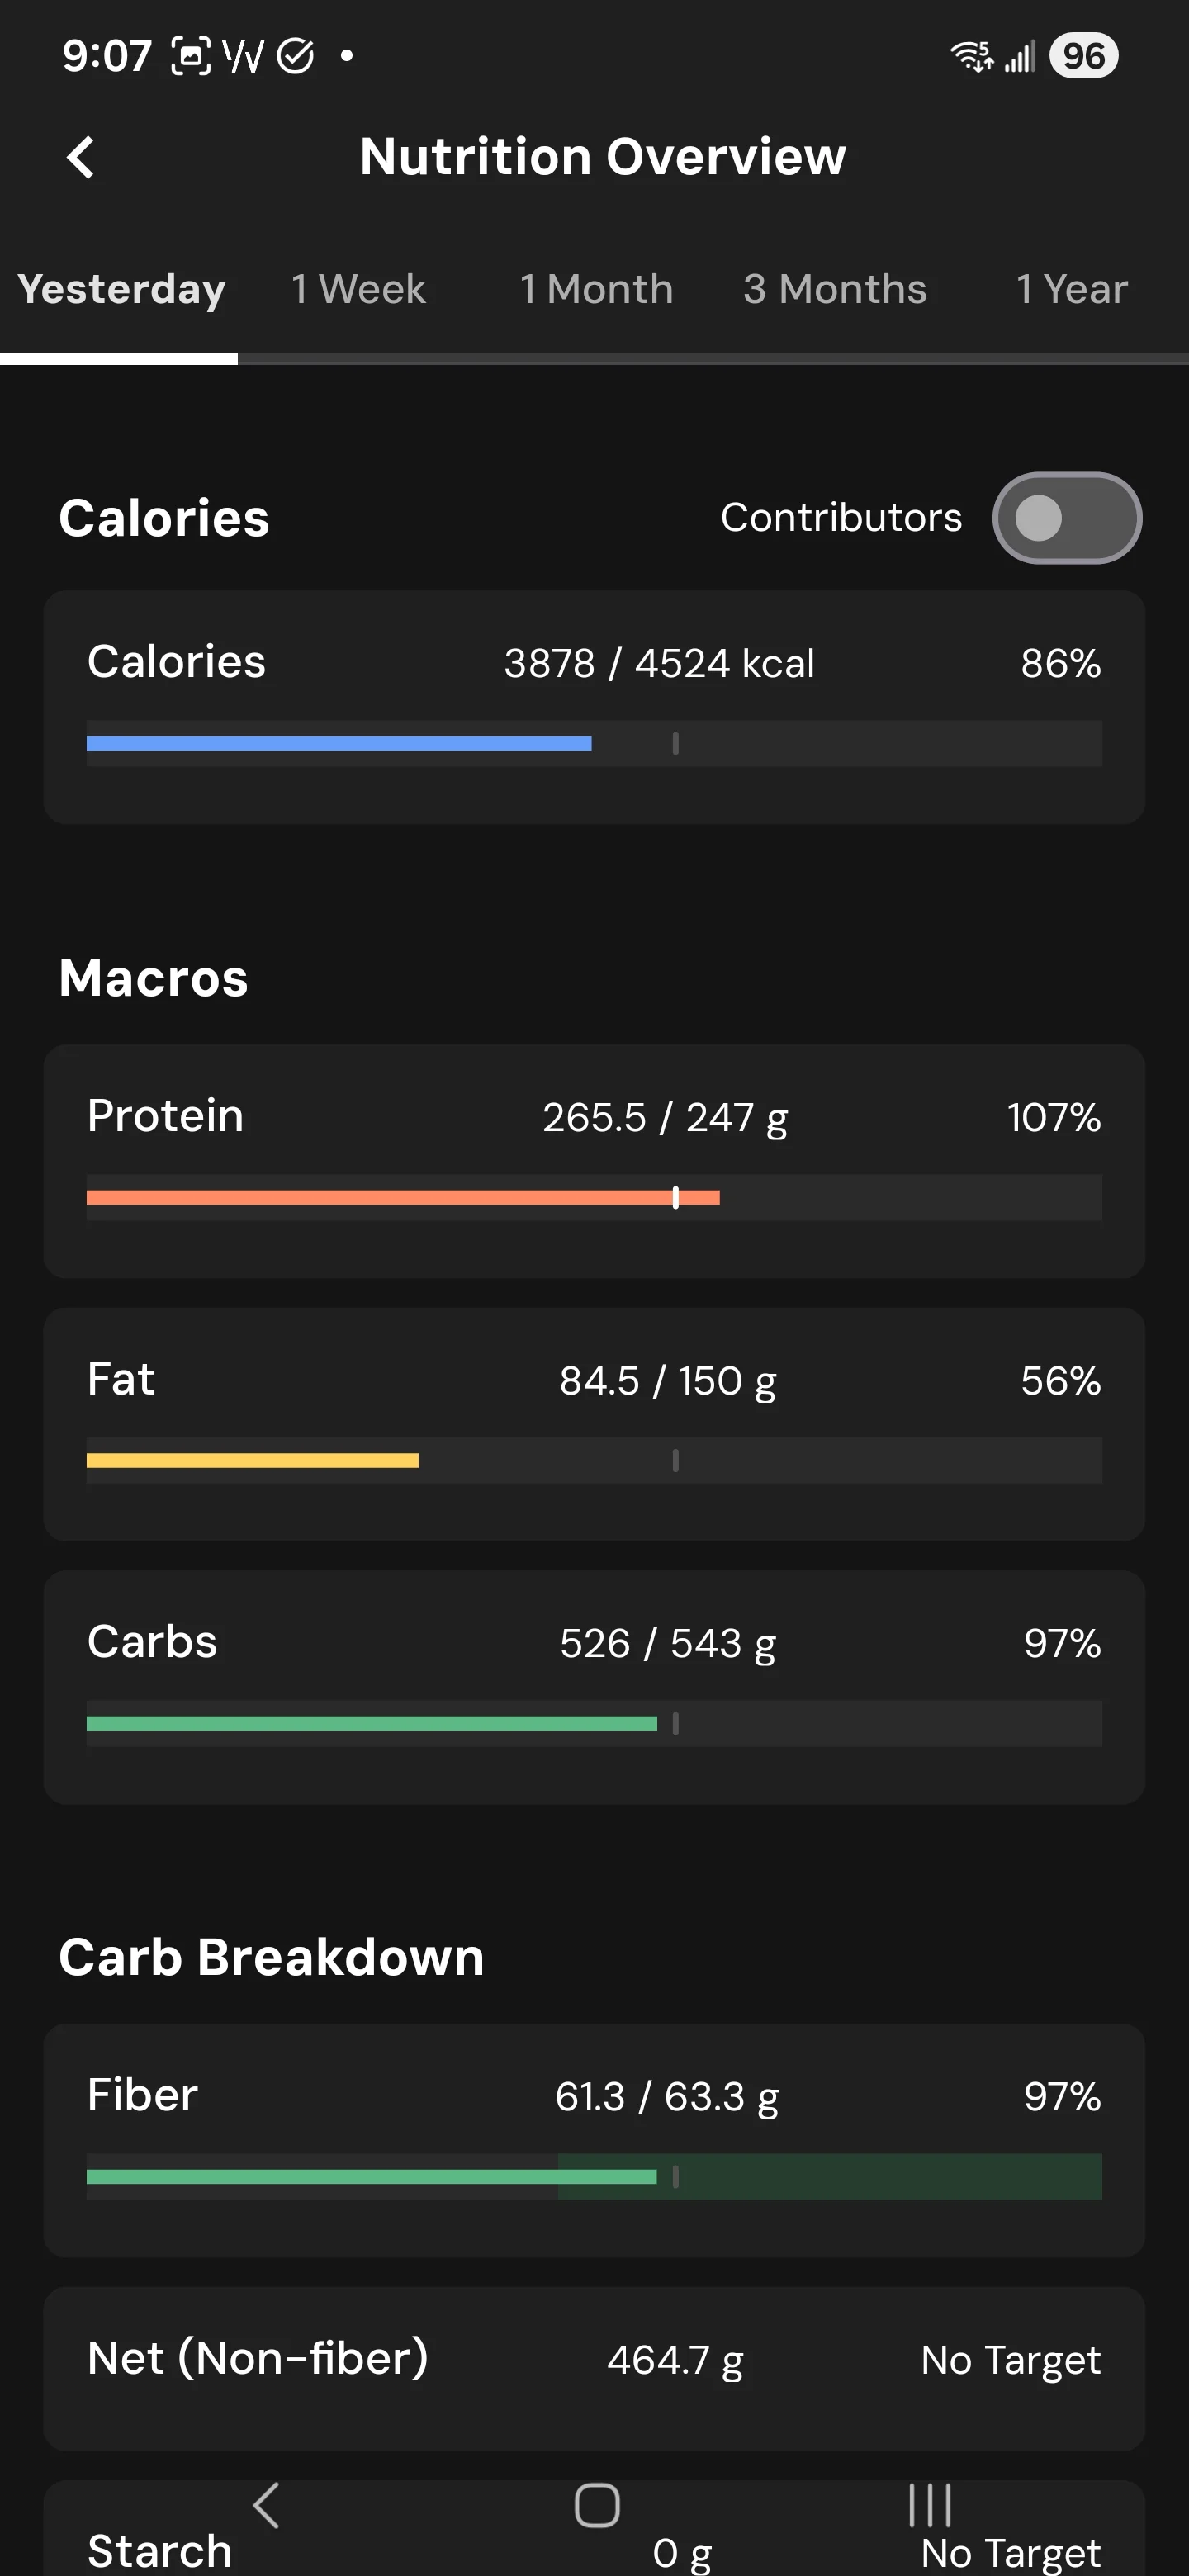The width and height of the screenshot is (1189, 2576).
Task: Tap the Wi-Fi status icon
Action: (971, 56)
